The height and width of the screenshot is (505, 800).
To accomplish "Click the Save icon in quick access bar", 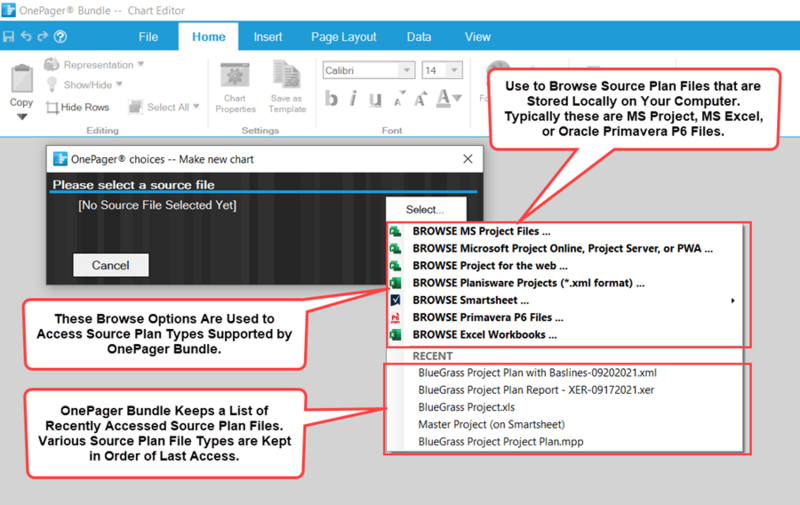I will [9, 37].
